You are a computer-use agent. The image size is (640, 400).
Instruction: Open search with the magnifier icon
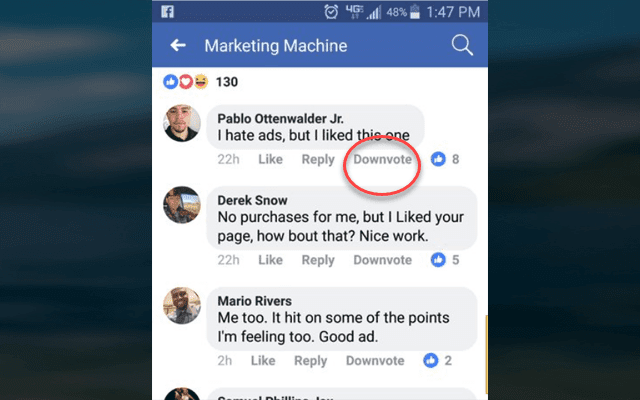pyautogui.click(x=462, y=45)
